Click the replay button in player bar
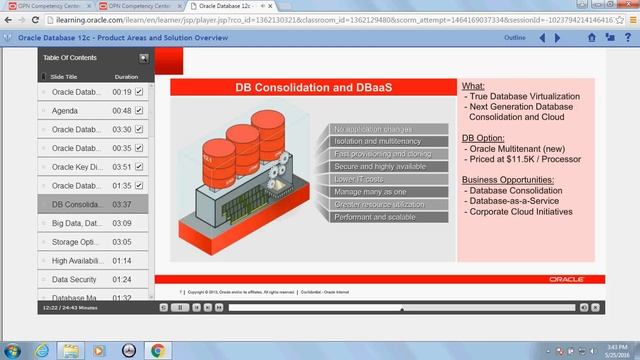Screen dimensions: 640x360 click(x=164, y=307)
